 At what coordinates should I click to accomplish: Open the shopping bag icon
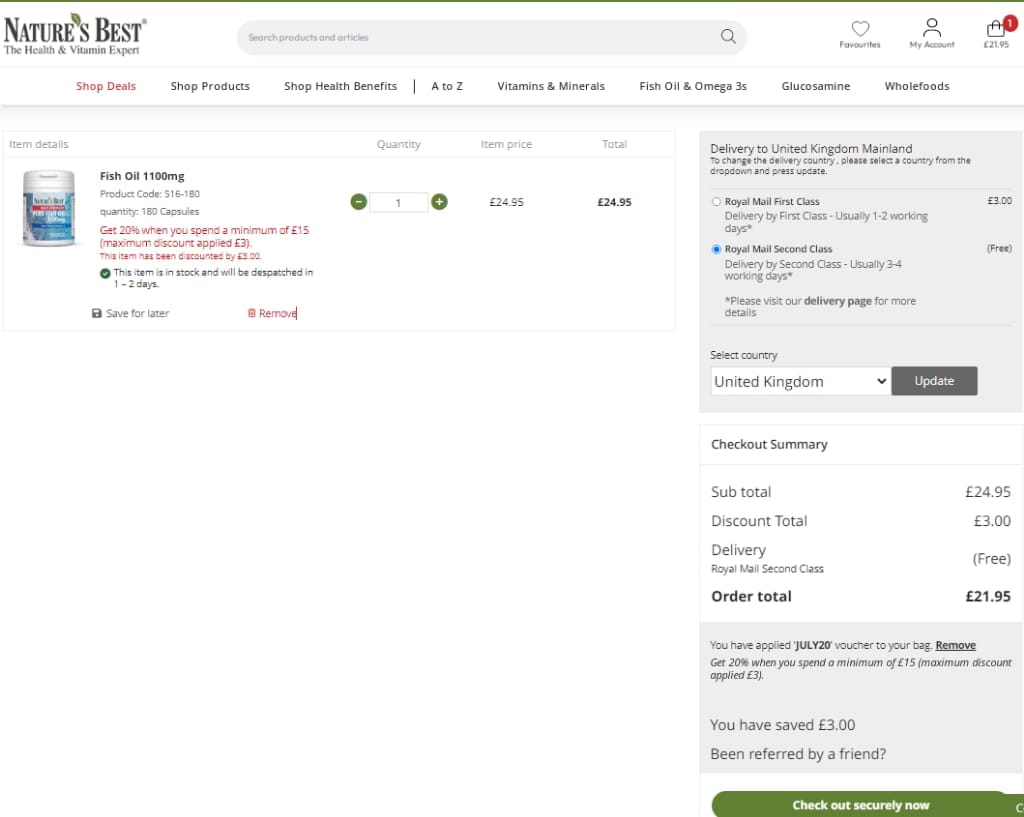[x=996, y=28]
